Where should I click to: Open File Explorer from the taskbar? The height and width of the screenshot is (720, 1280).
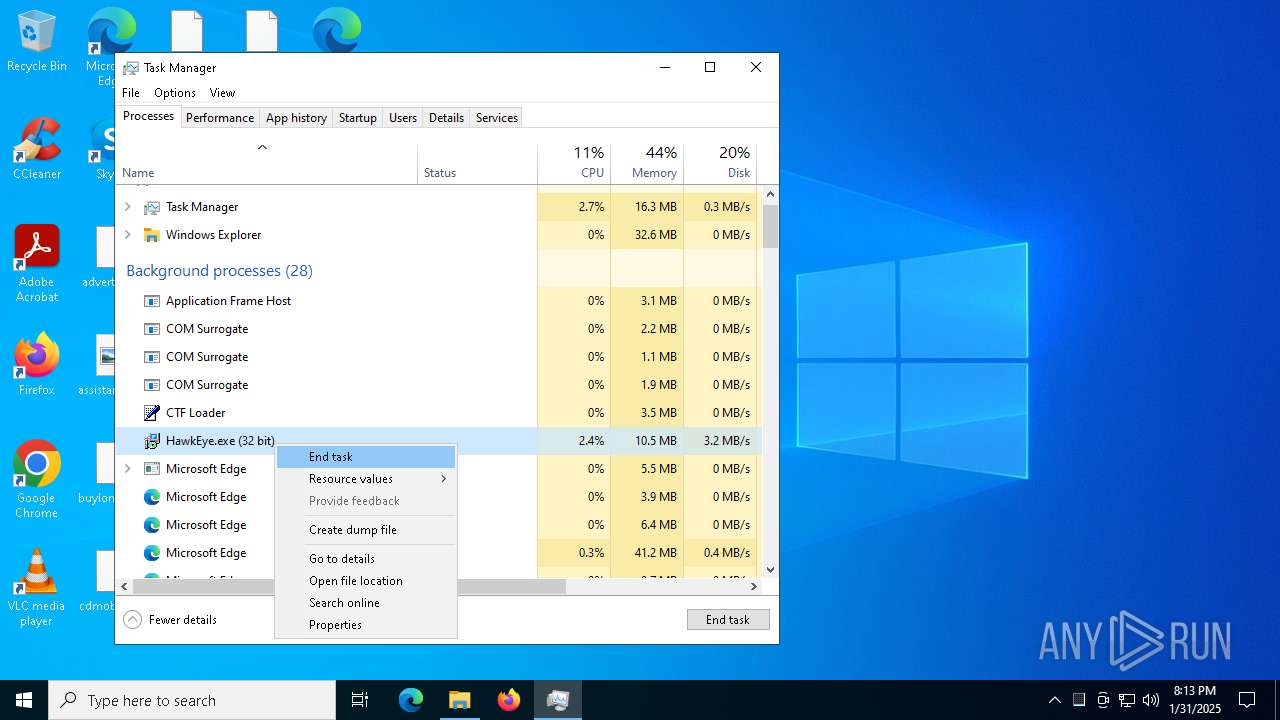[x=459, y=700]
